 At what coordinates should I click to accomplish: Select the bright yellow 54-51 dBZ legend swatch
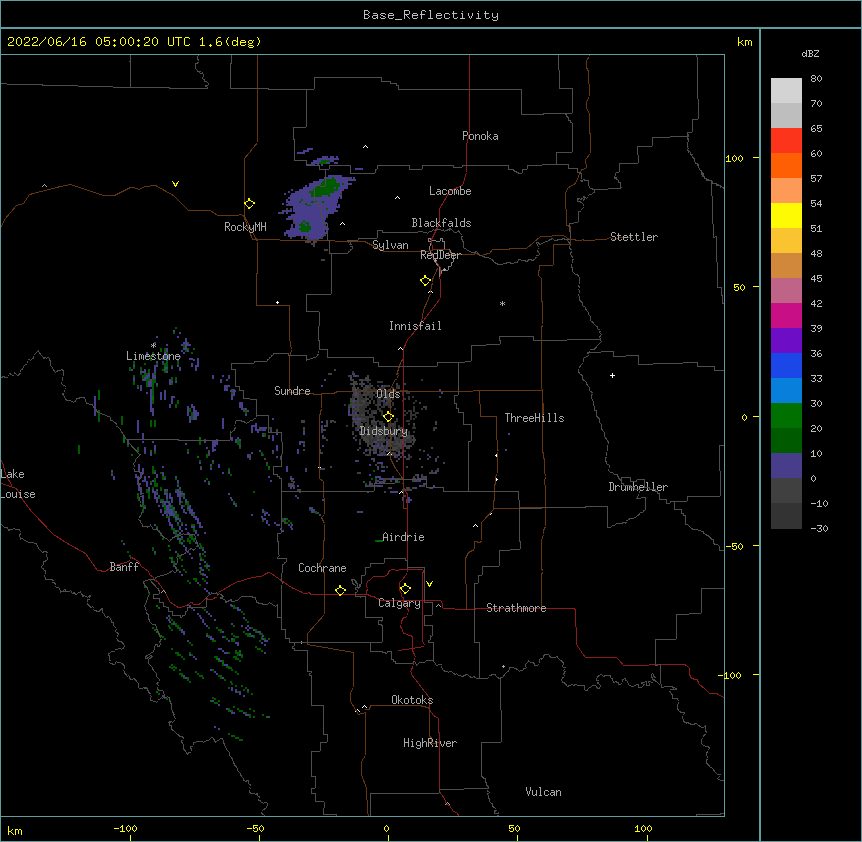coord(786,215)
